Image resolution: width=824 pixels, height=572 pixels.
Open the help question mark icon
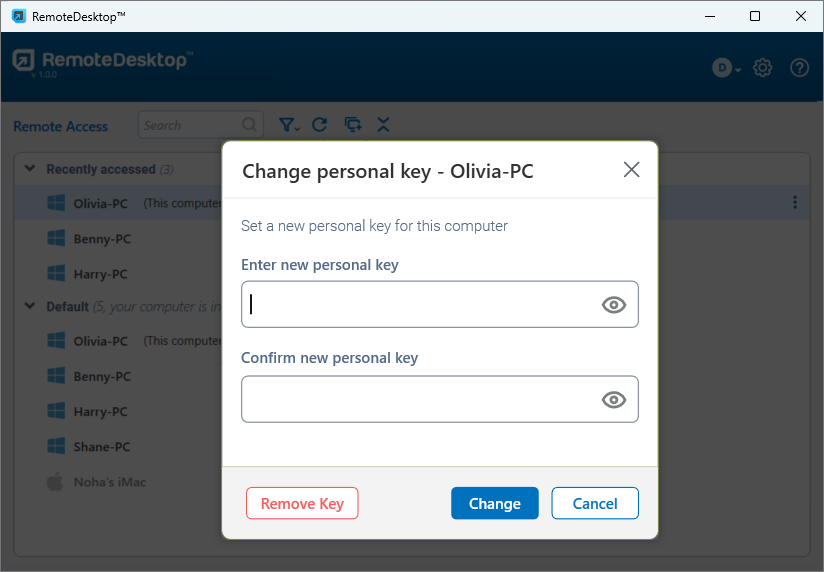[799, 68]
